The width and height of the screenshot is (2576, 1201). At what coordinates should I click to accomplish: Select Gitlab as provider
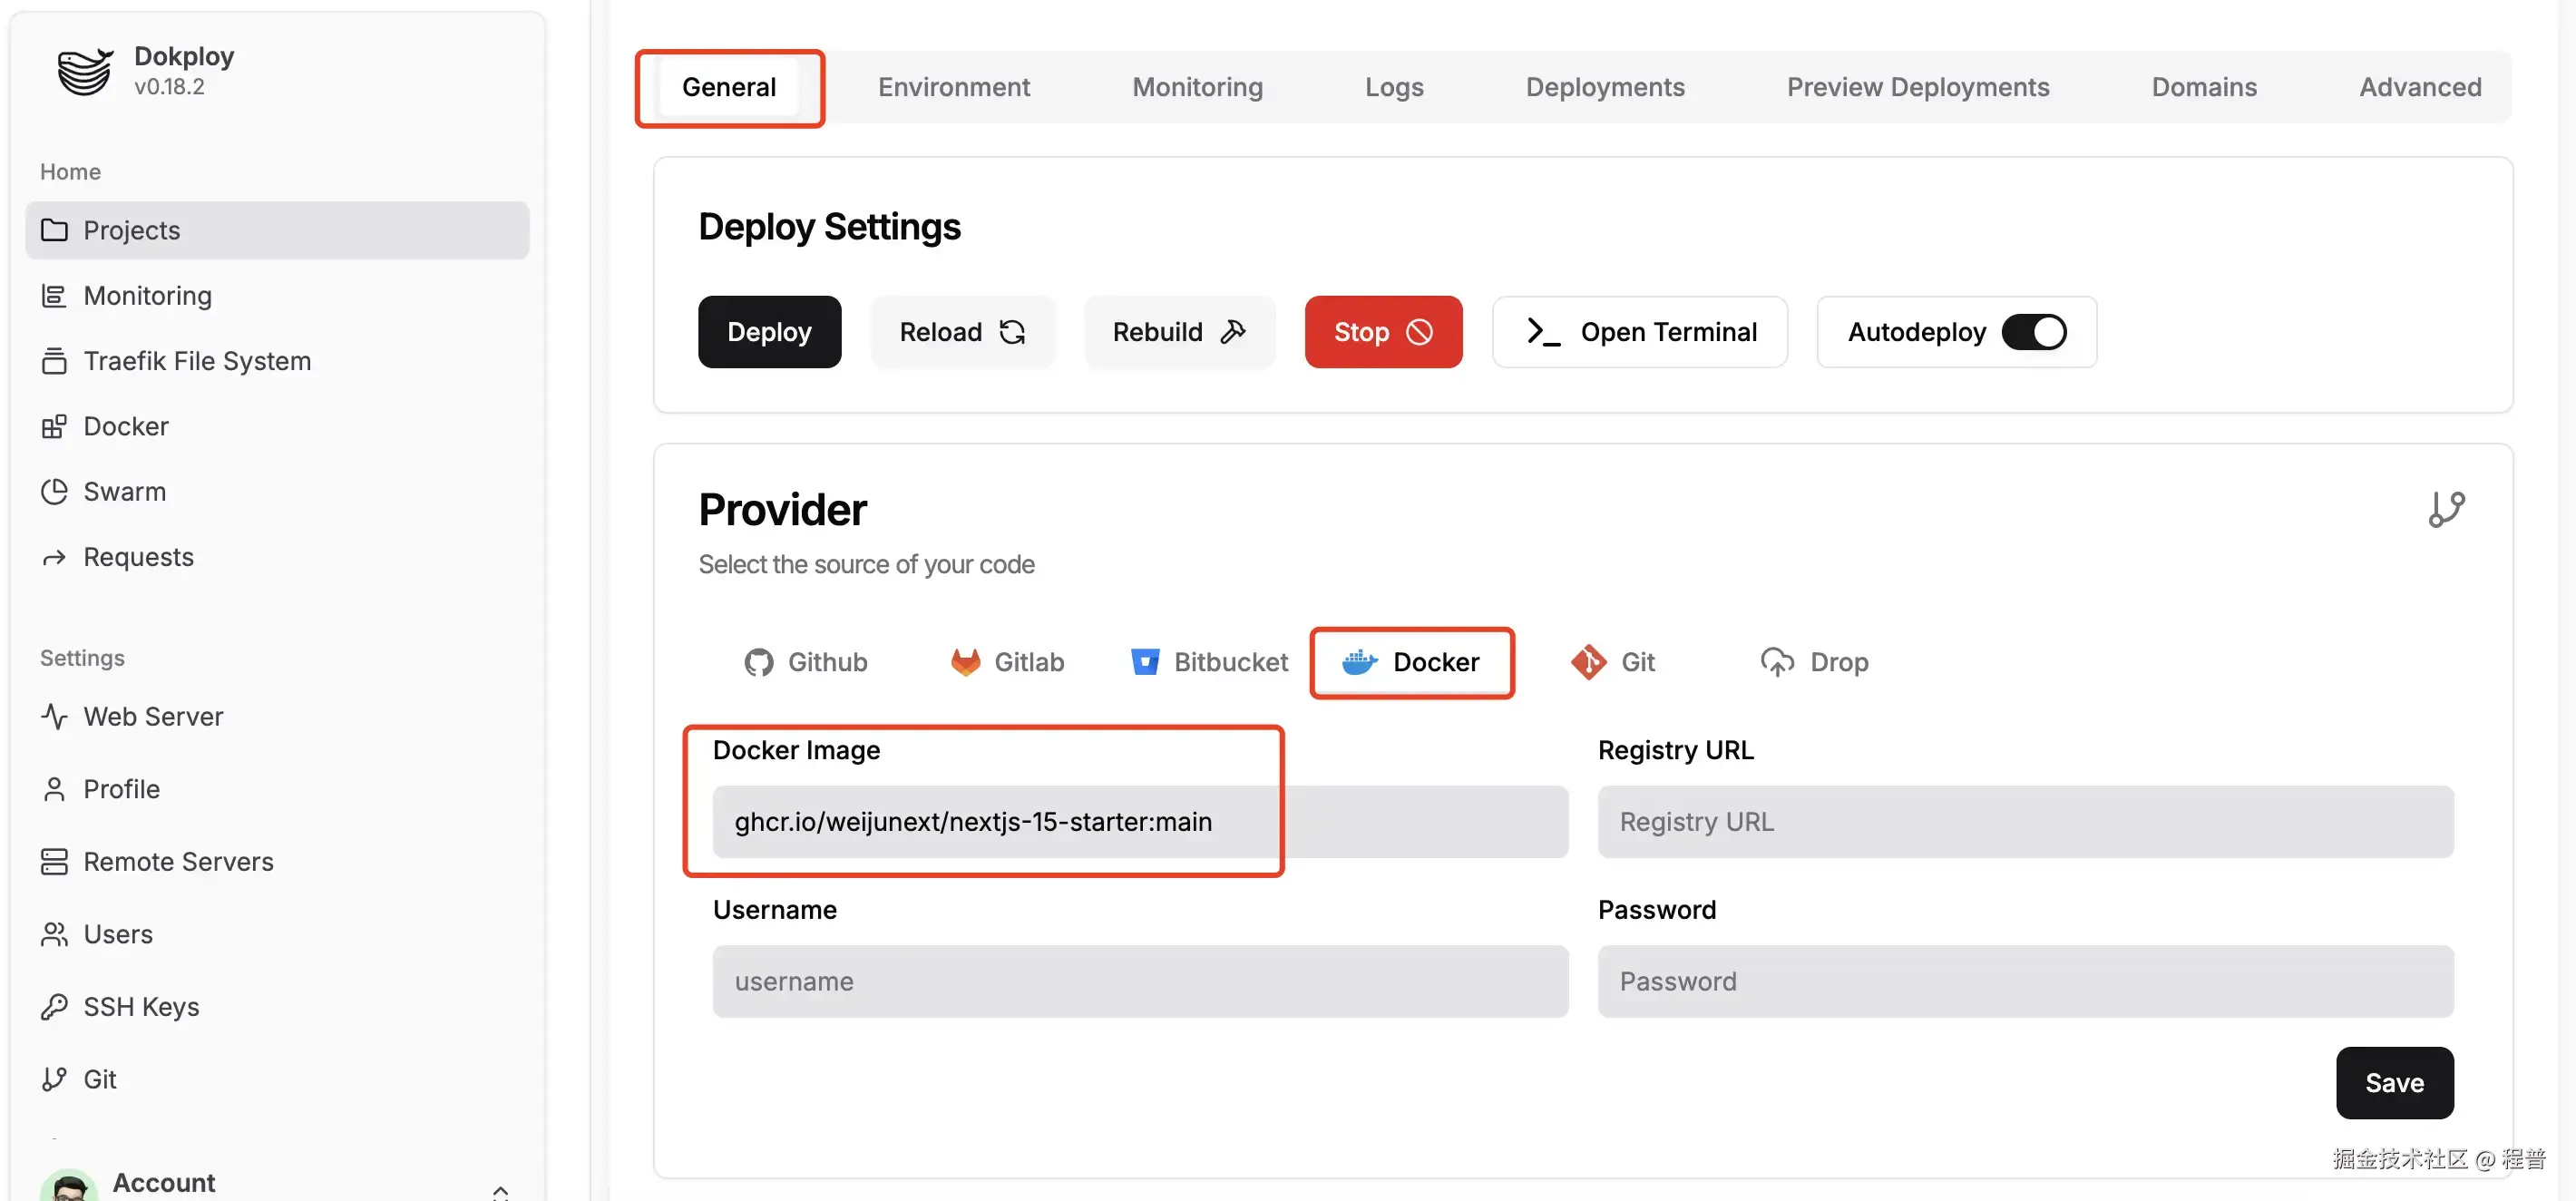(1007, 662)
